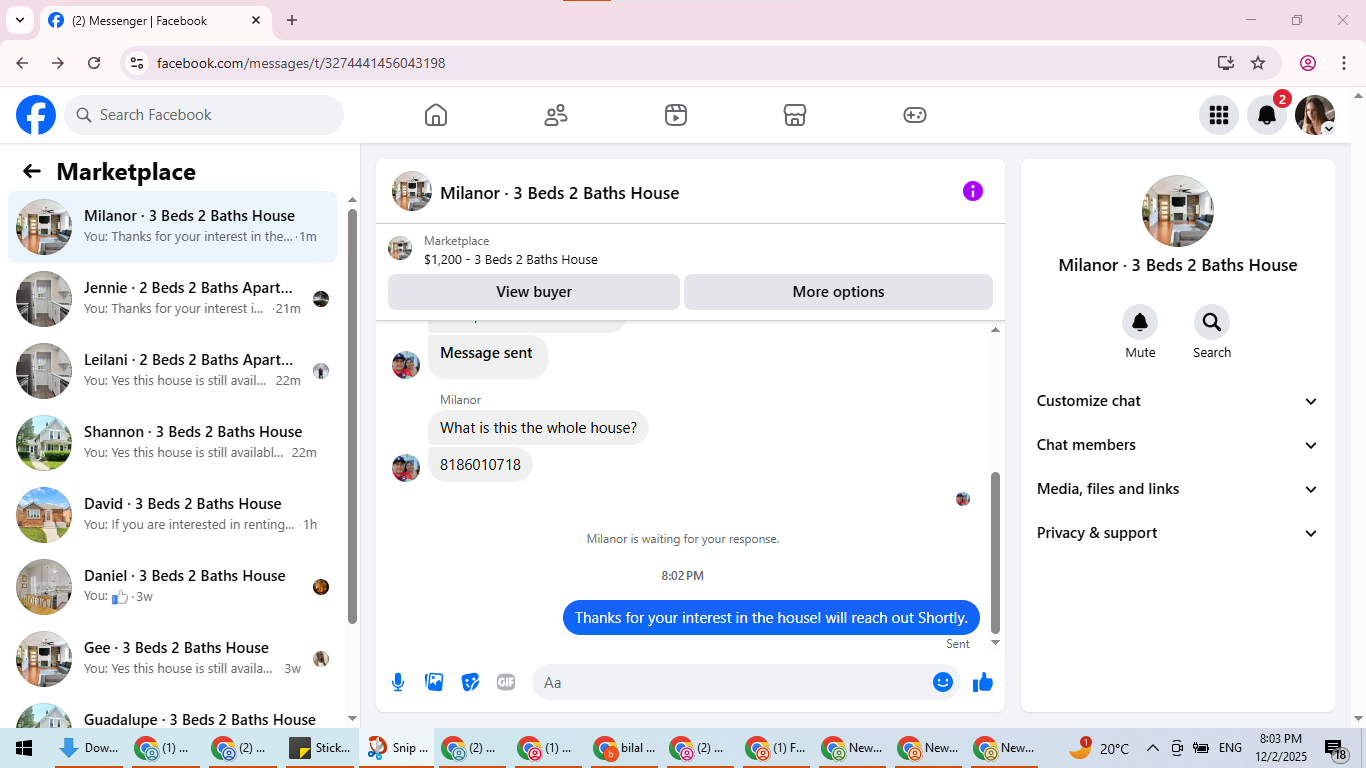
Task: Open the notifications bell with badge 2
Action: tap(1267, 115)
